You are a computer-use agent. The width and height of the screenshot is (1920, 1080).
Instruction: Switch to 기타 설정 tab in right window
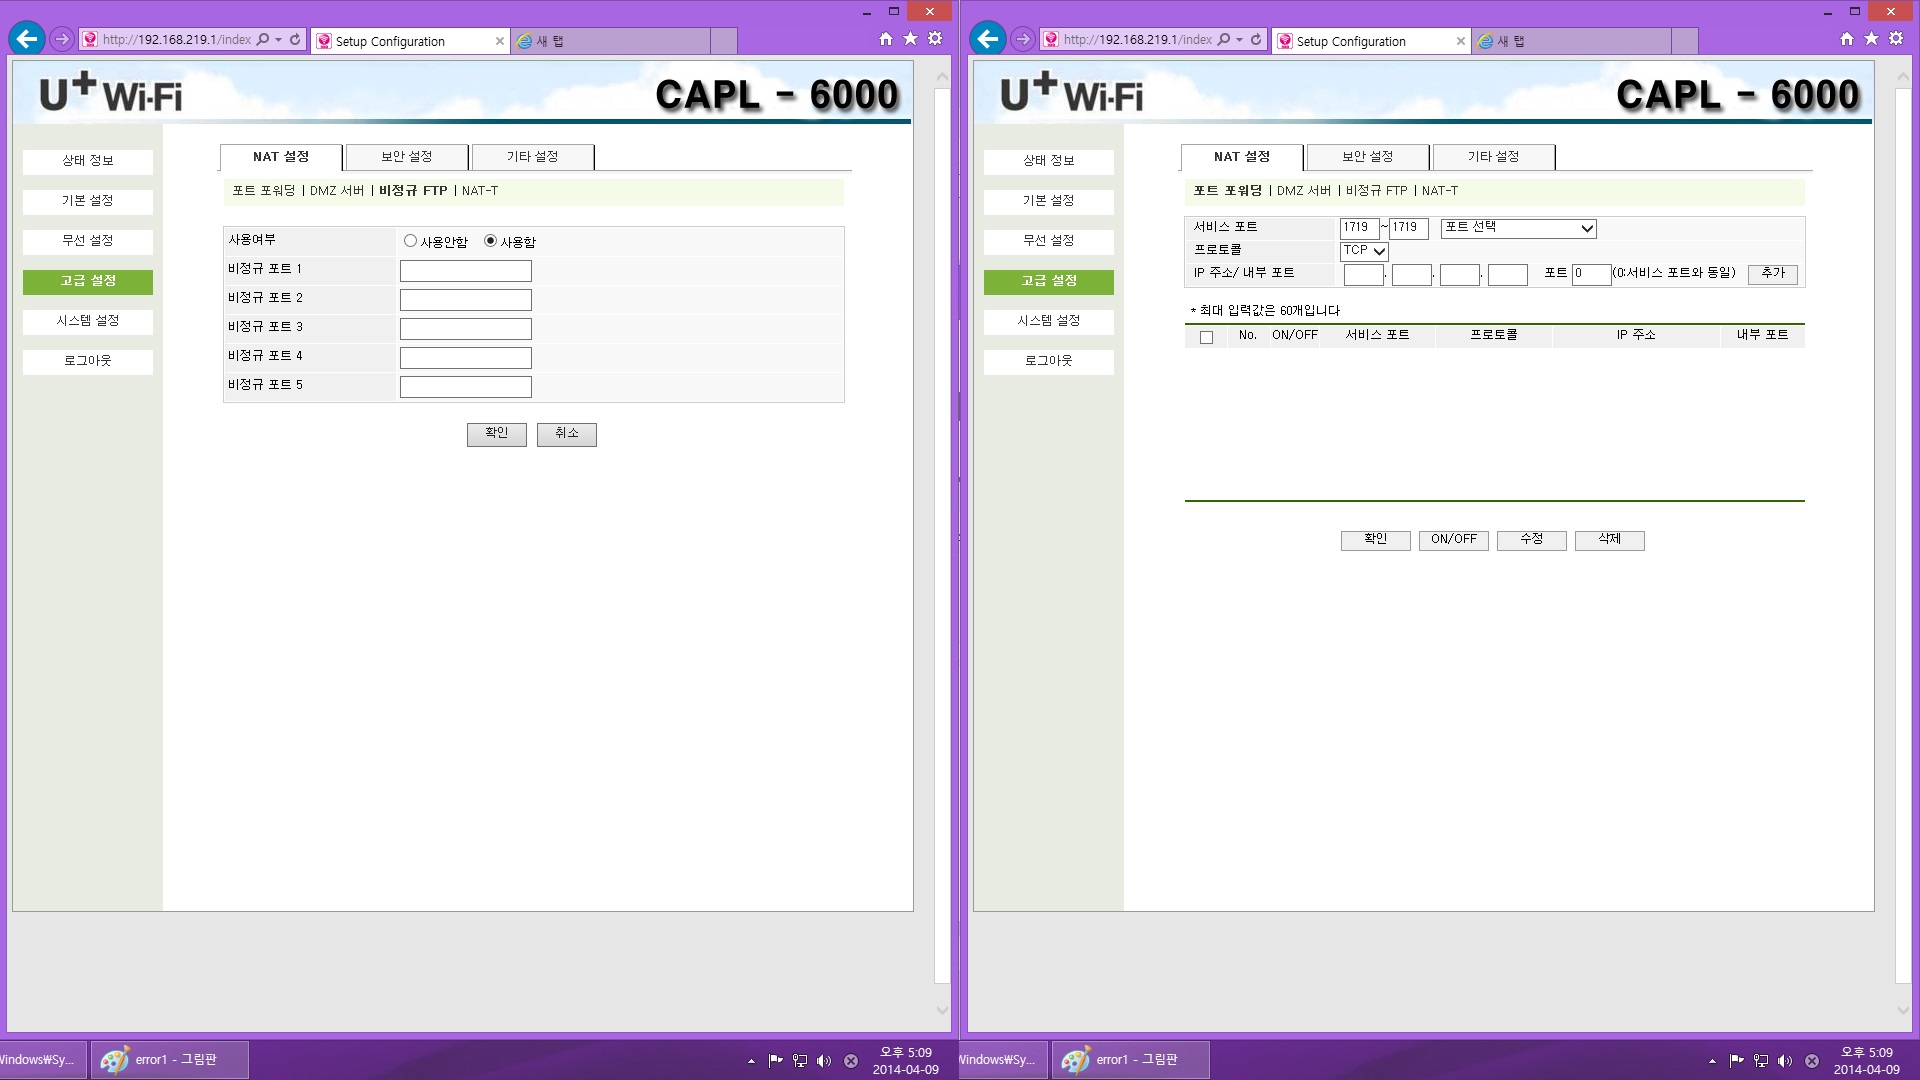coord(1494,157)
